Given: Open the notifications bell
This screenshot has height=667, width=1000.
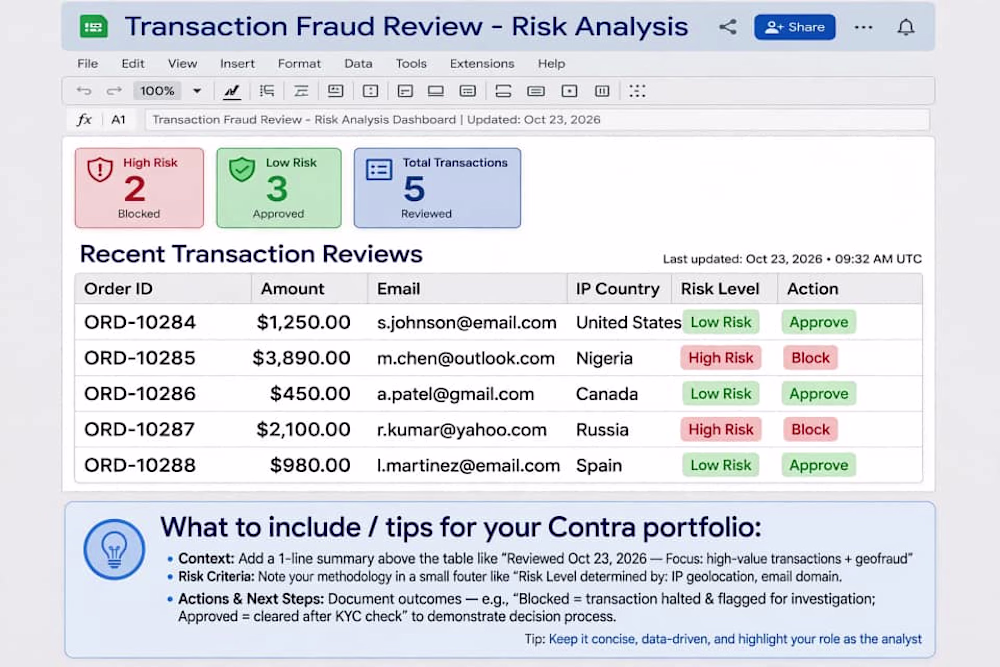Looking at the screenshot, I should click(906, 27).
